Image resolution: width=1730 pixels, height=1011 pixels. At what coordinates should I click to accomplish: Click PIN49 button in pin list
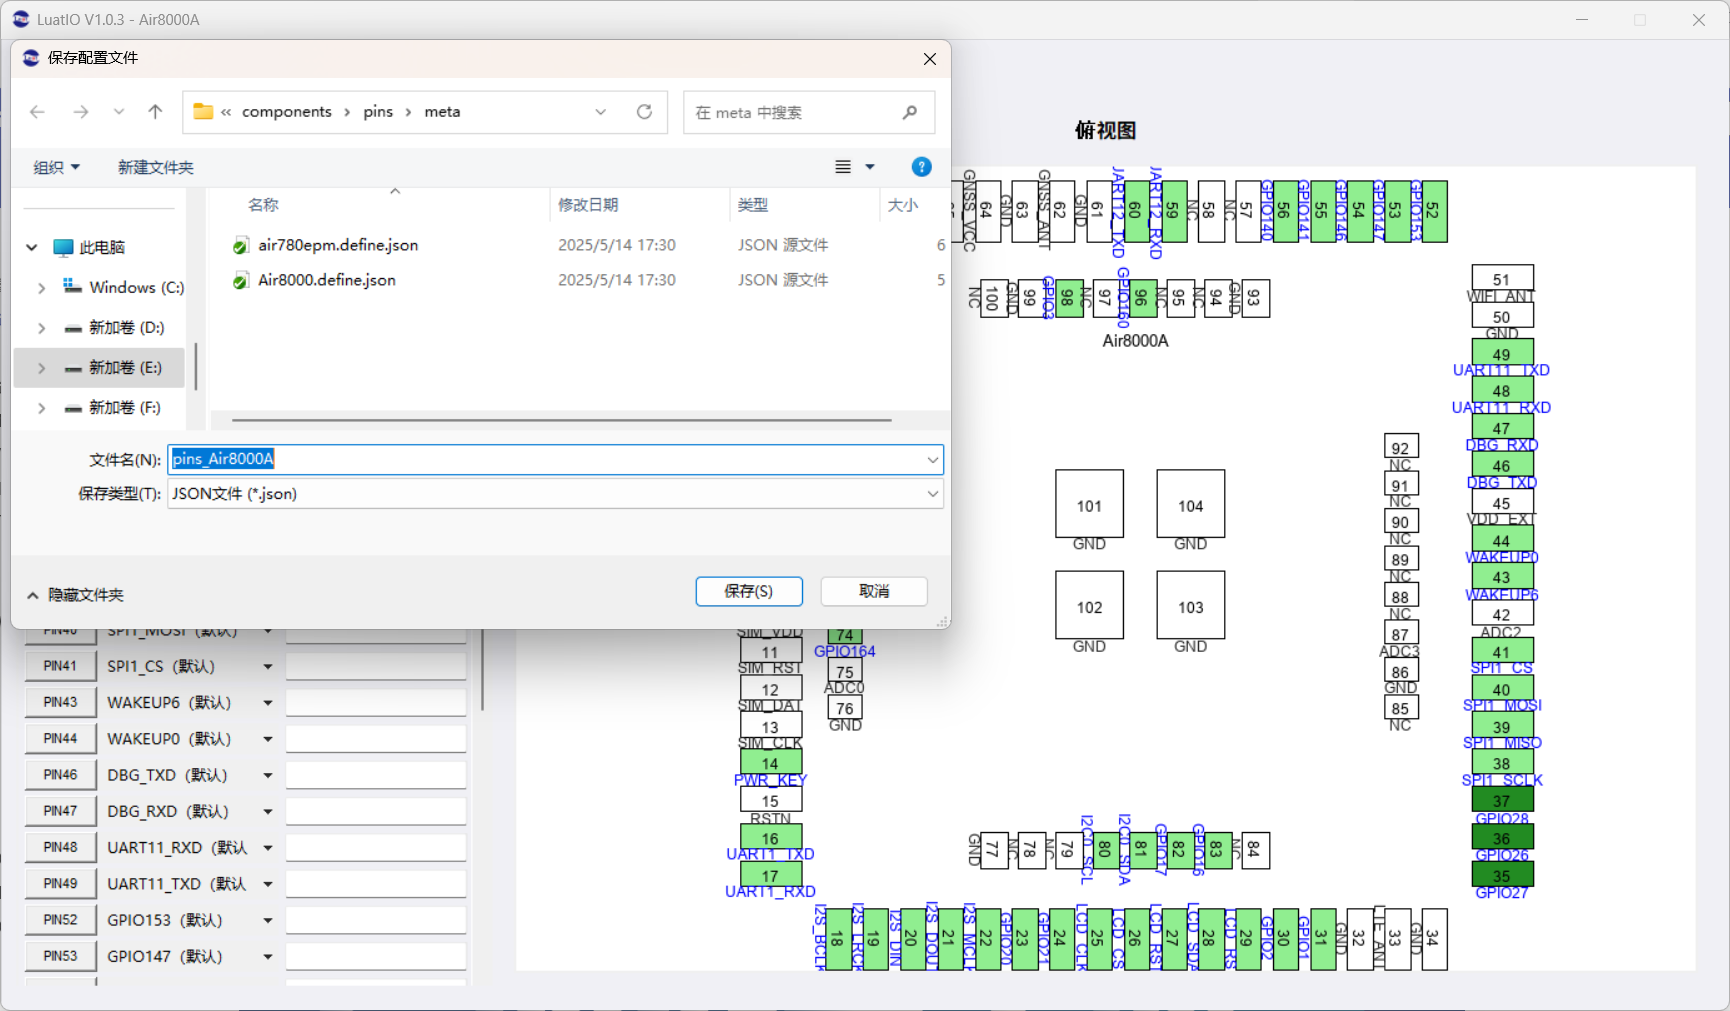click(60, 884)
